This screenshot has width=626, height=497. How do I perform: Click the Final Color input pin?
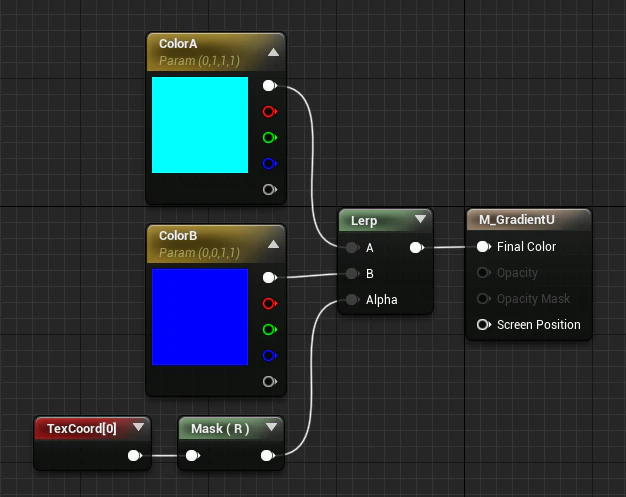(484, 247)
